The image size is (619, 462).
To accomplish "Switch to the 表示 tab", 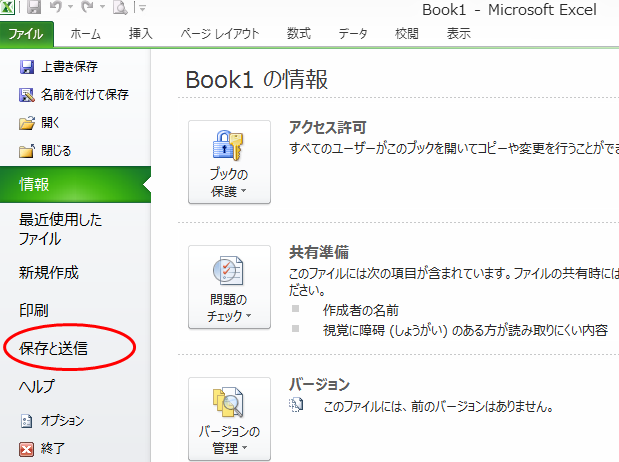I will click(x=459, y=34).
